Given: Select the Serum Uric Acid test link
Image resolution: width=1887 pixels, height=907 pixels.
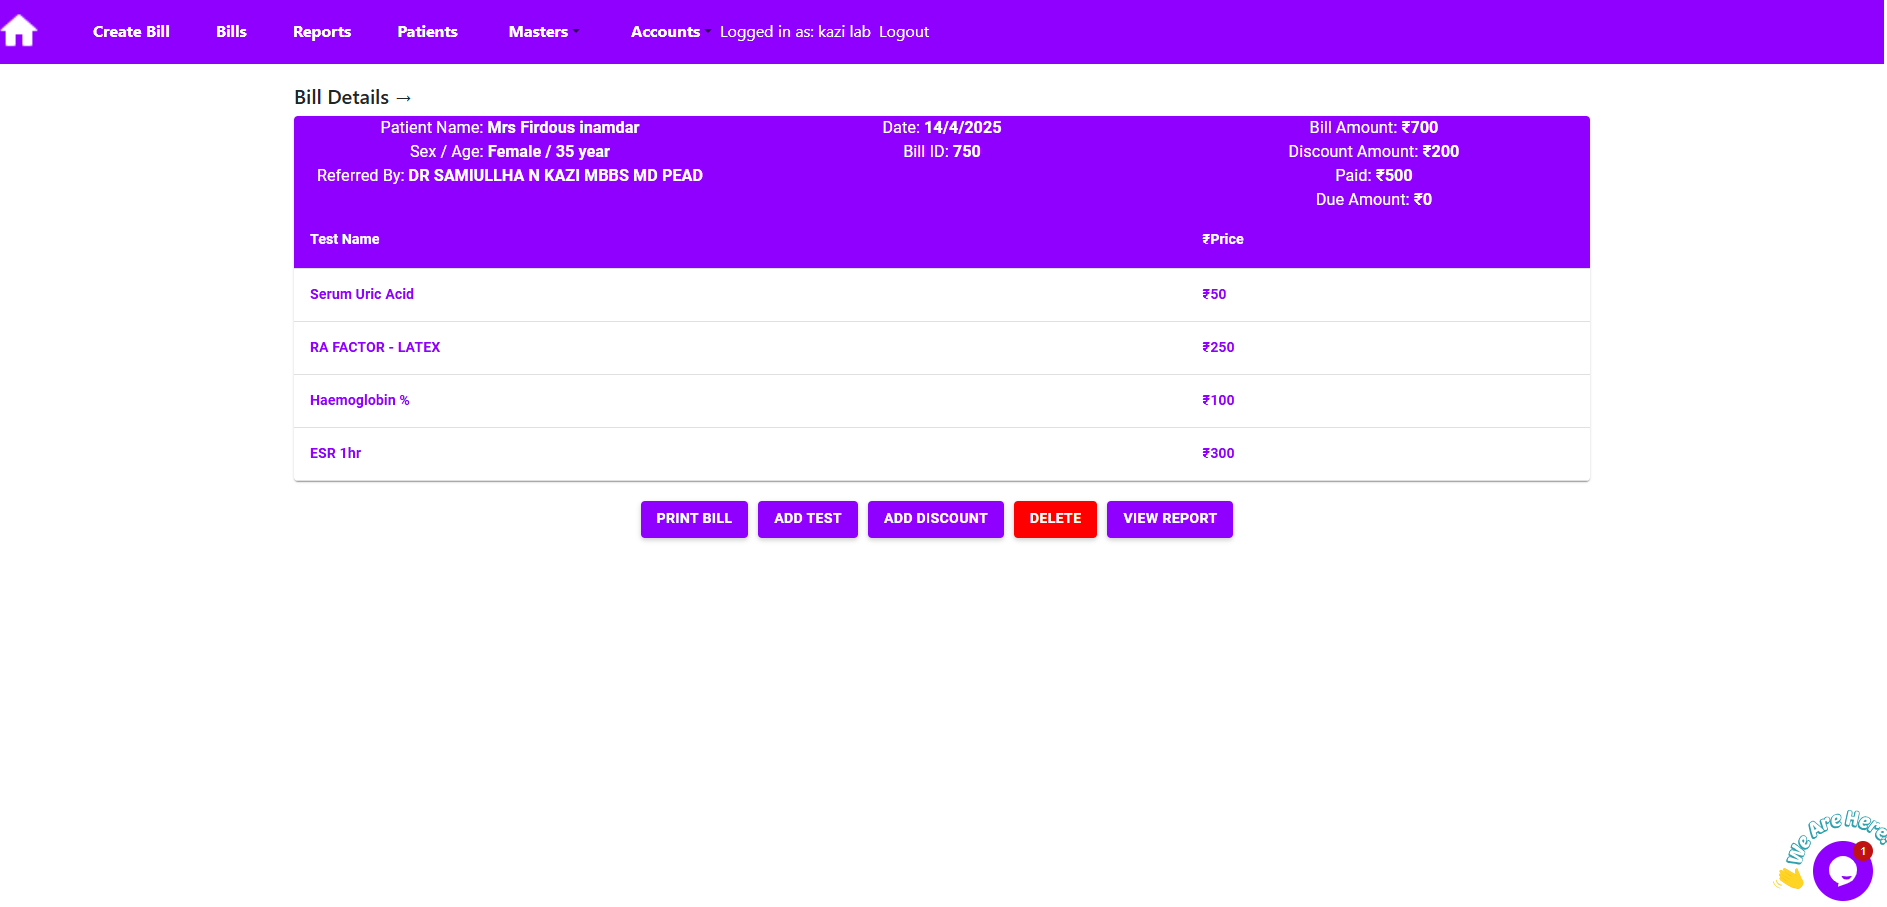Looking at the screenshot, I should coord(362,294).
